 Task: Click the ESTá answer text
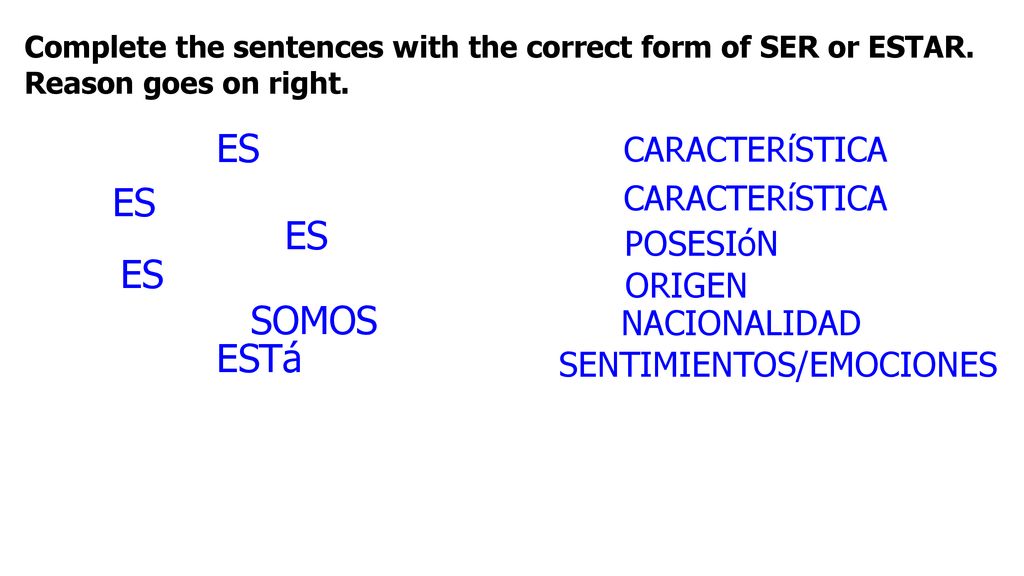(x=259, y=359)
